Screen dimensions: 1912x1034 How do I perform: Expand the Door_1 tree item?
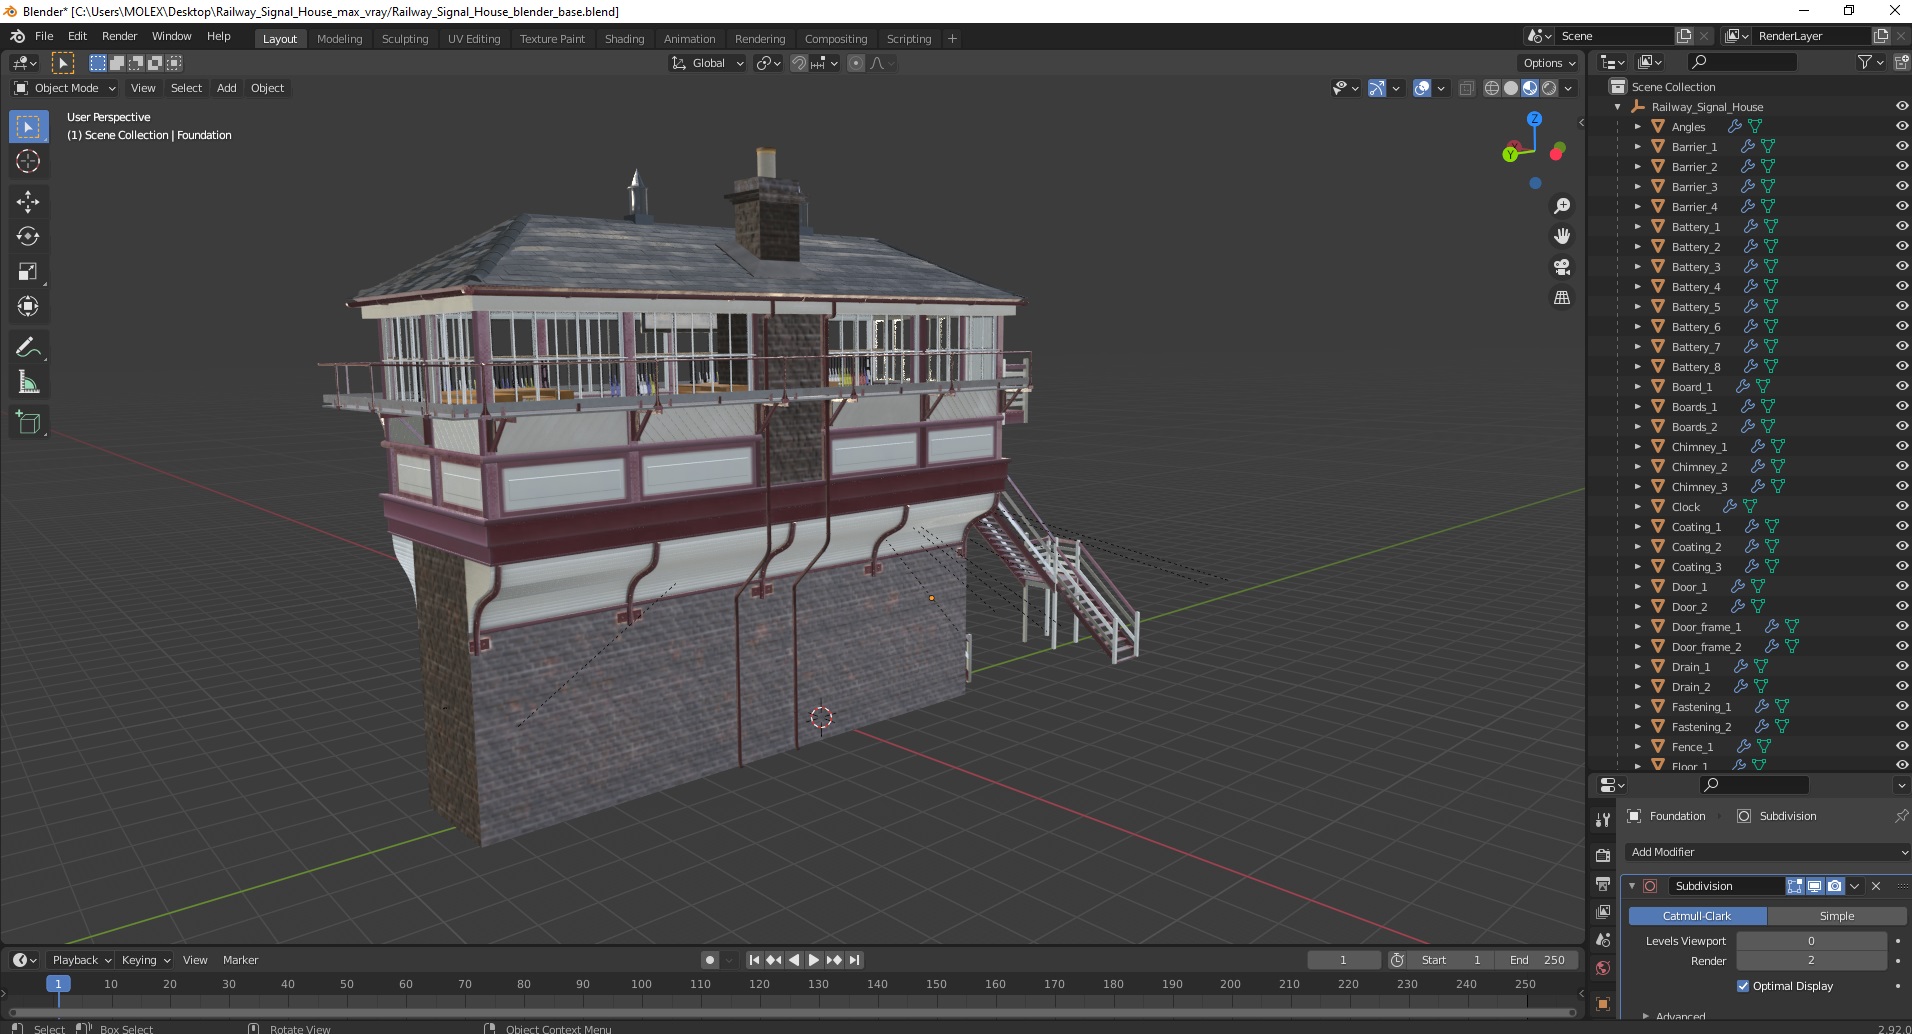coord(1637,587)
